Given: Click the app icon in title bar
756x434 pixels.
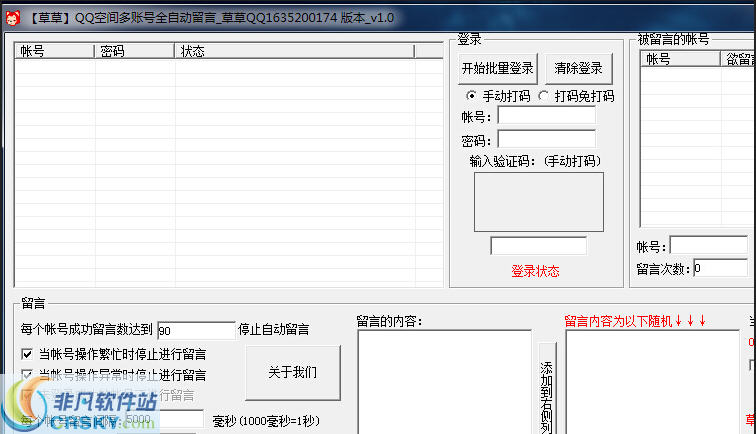Looking at the screenshot, I should coord(13,18).
